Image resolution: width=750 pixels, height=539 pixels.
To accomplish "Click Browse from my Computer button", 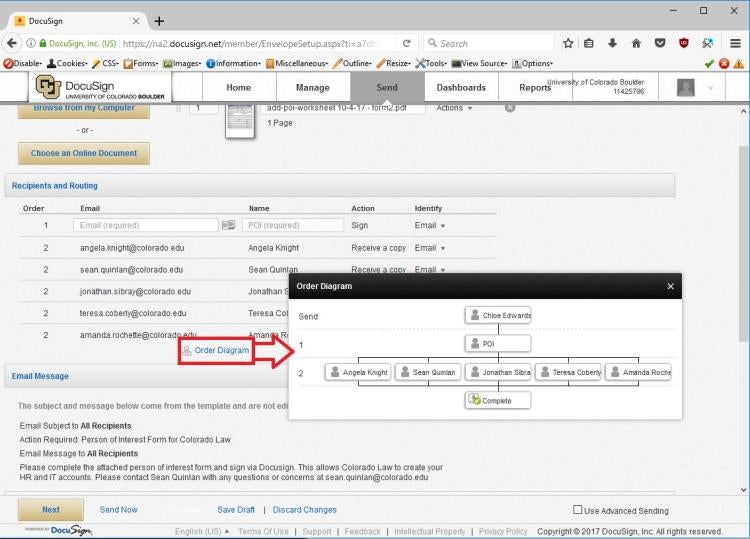I will [84, 110].
